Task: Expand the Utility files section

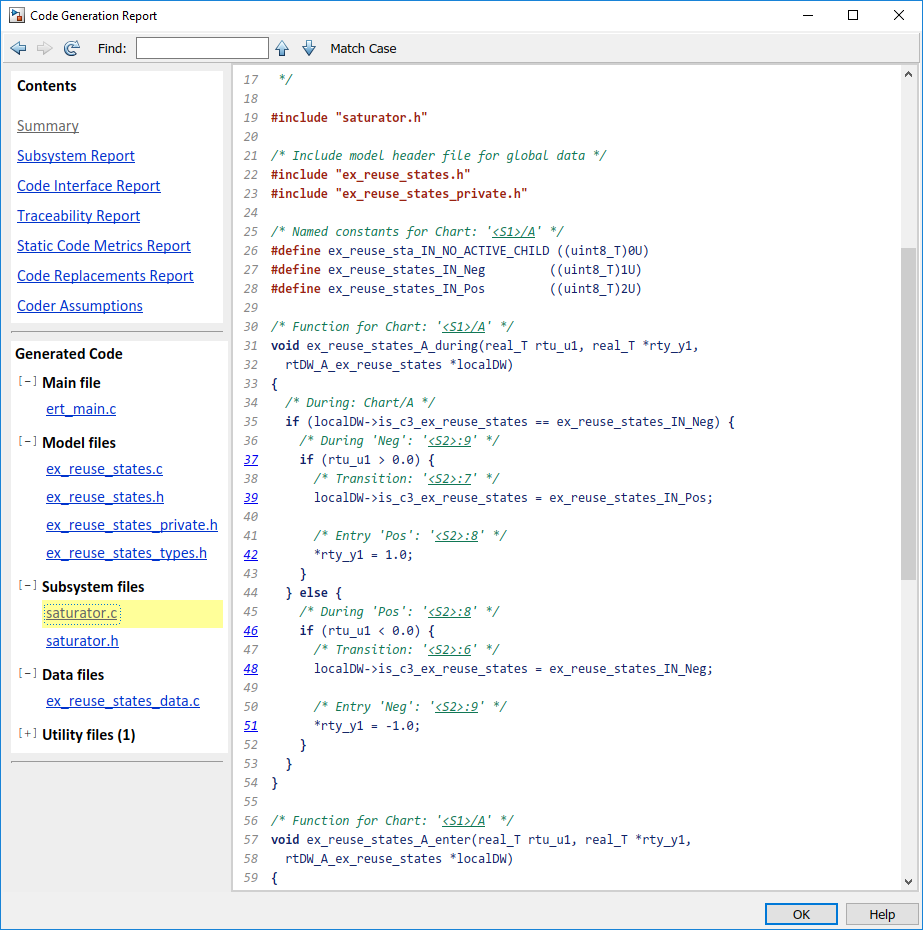Action: click(27, 733)
